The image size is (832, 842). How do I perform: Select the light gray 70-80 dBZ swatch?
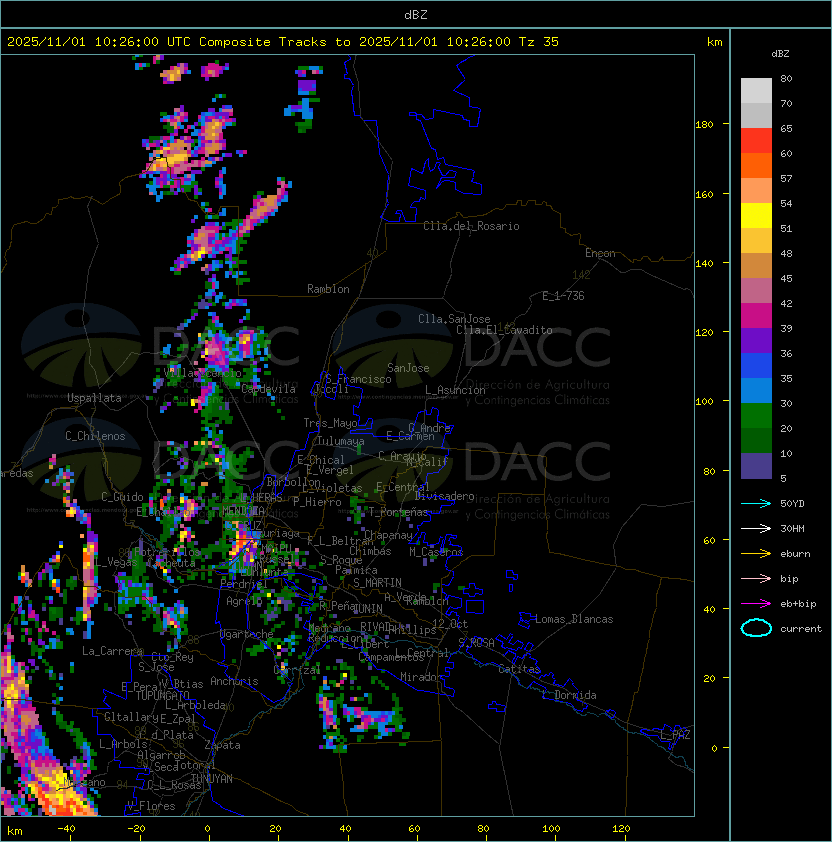[756, 91]
